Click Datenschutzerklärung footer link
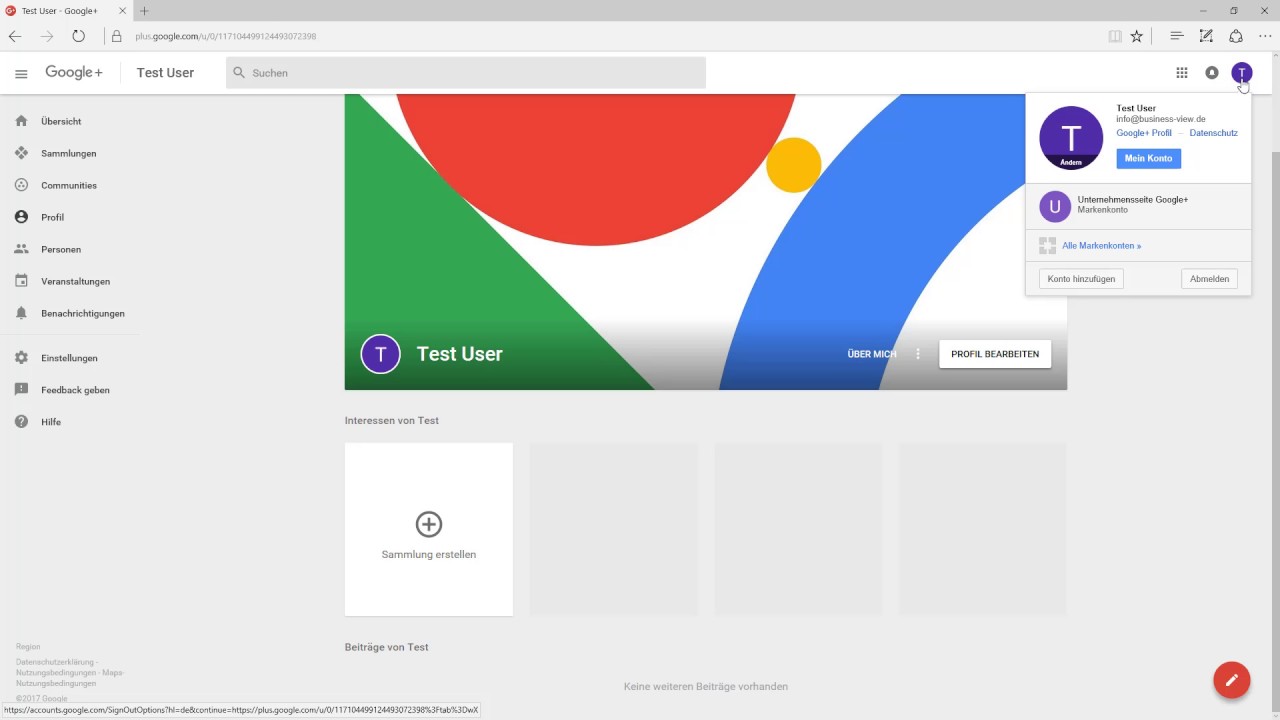The height and width of the screenshot is (720, 1280). (55, 662)
